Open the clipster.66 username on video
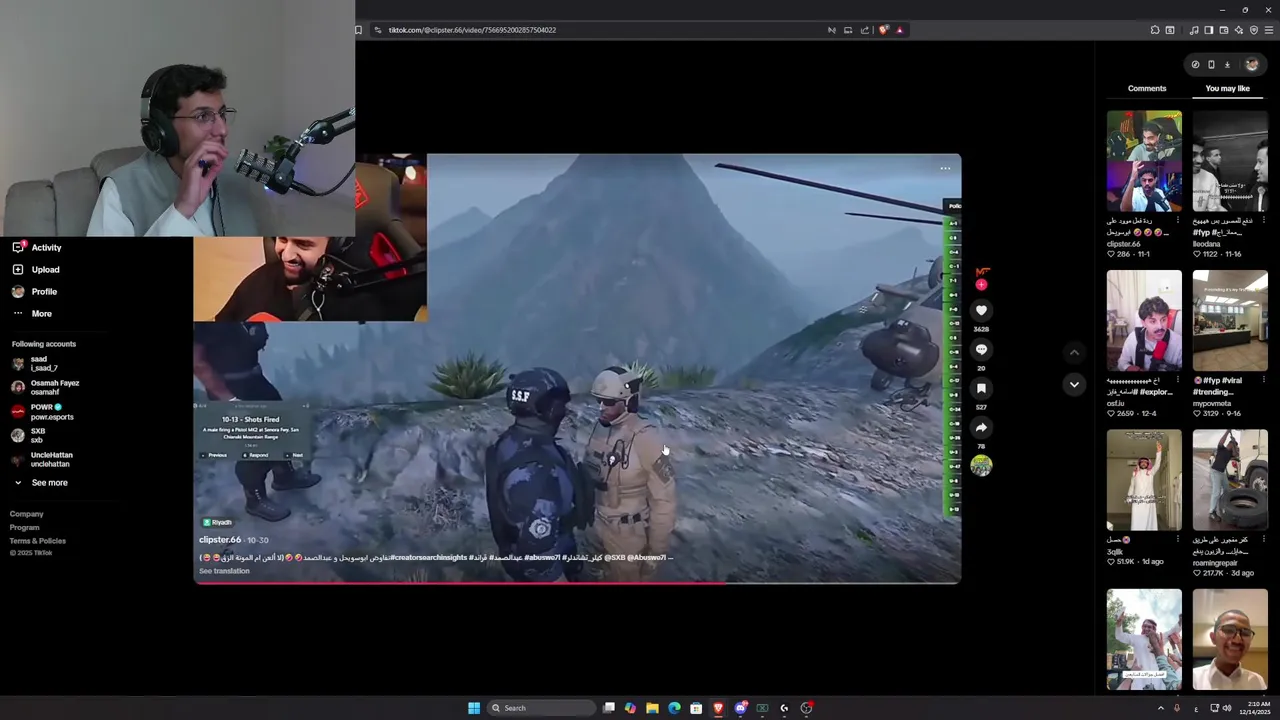This screenshot has width=1280, height=720. pos(220,540)
